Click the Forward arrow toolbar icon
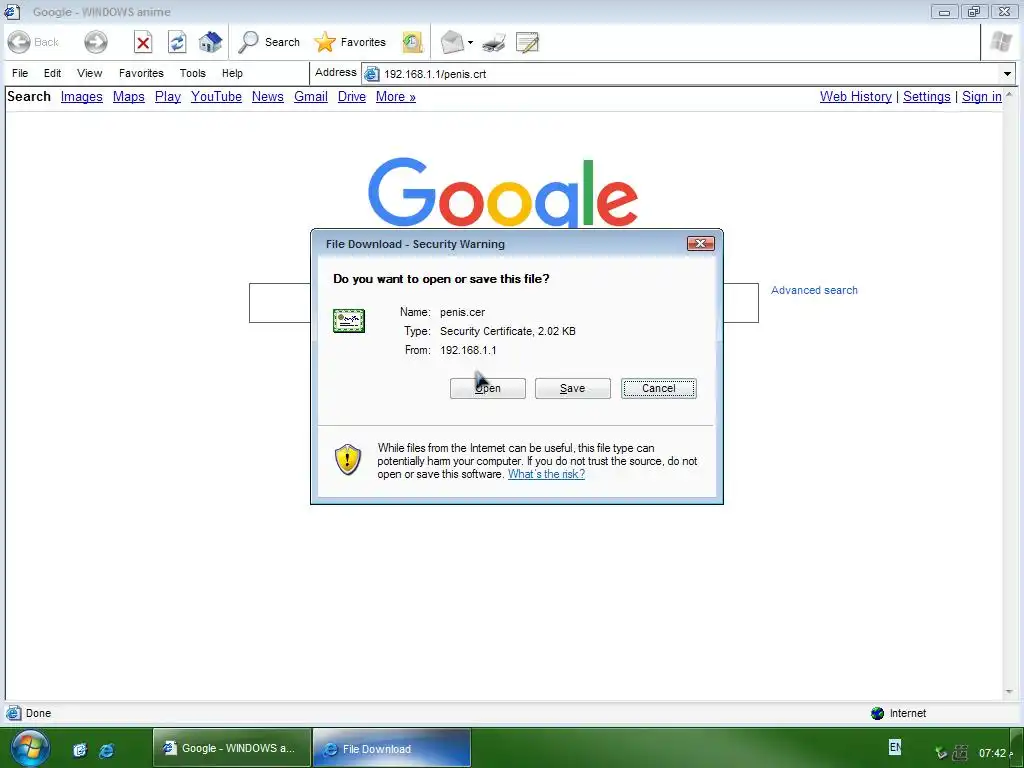The height and width of the screenshot is (768, 1024). [95, 42]
